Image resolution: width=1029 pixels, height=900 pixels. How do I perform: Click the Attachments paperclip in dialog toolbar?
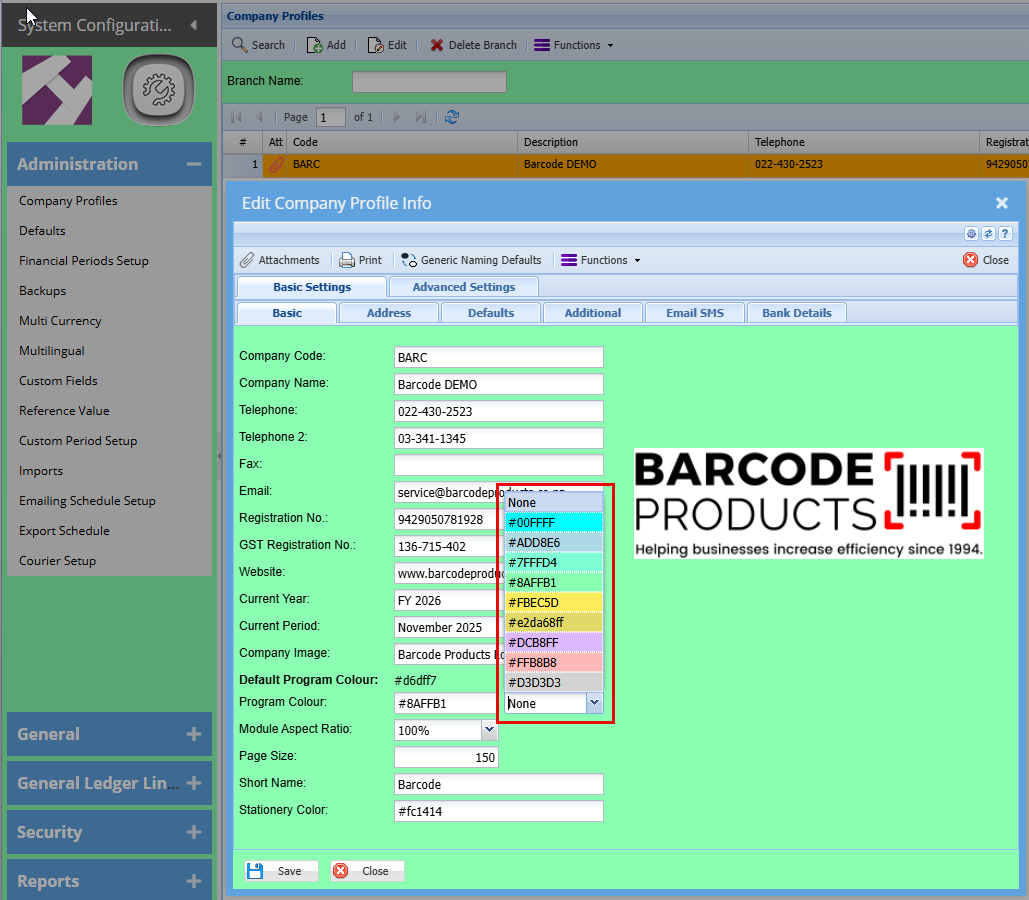pos(247,260)
